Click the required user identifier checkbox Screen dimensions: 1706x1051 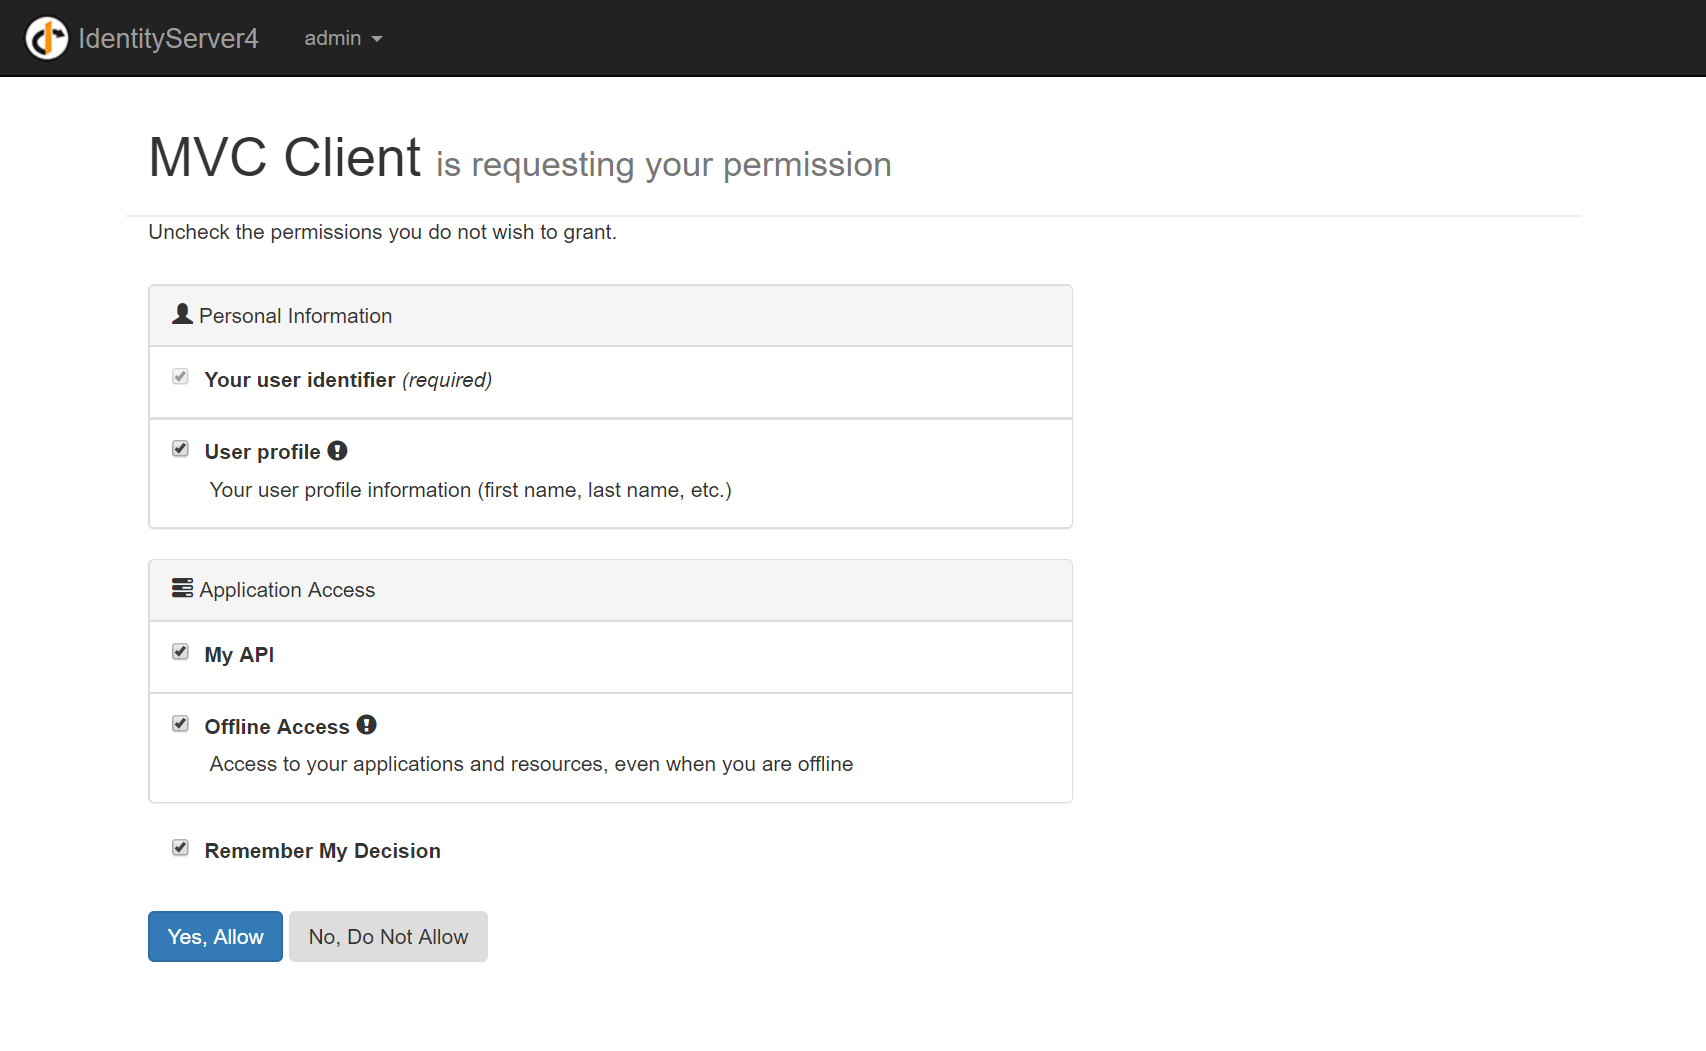[x=180, y=377]
